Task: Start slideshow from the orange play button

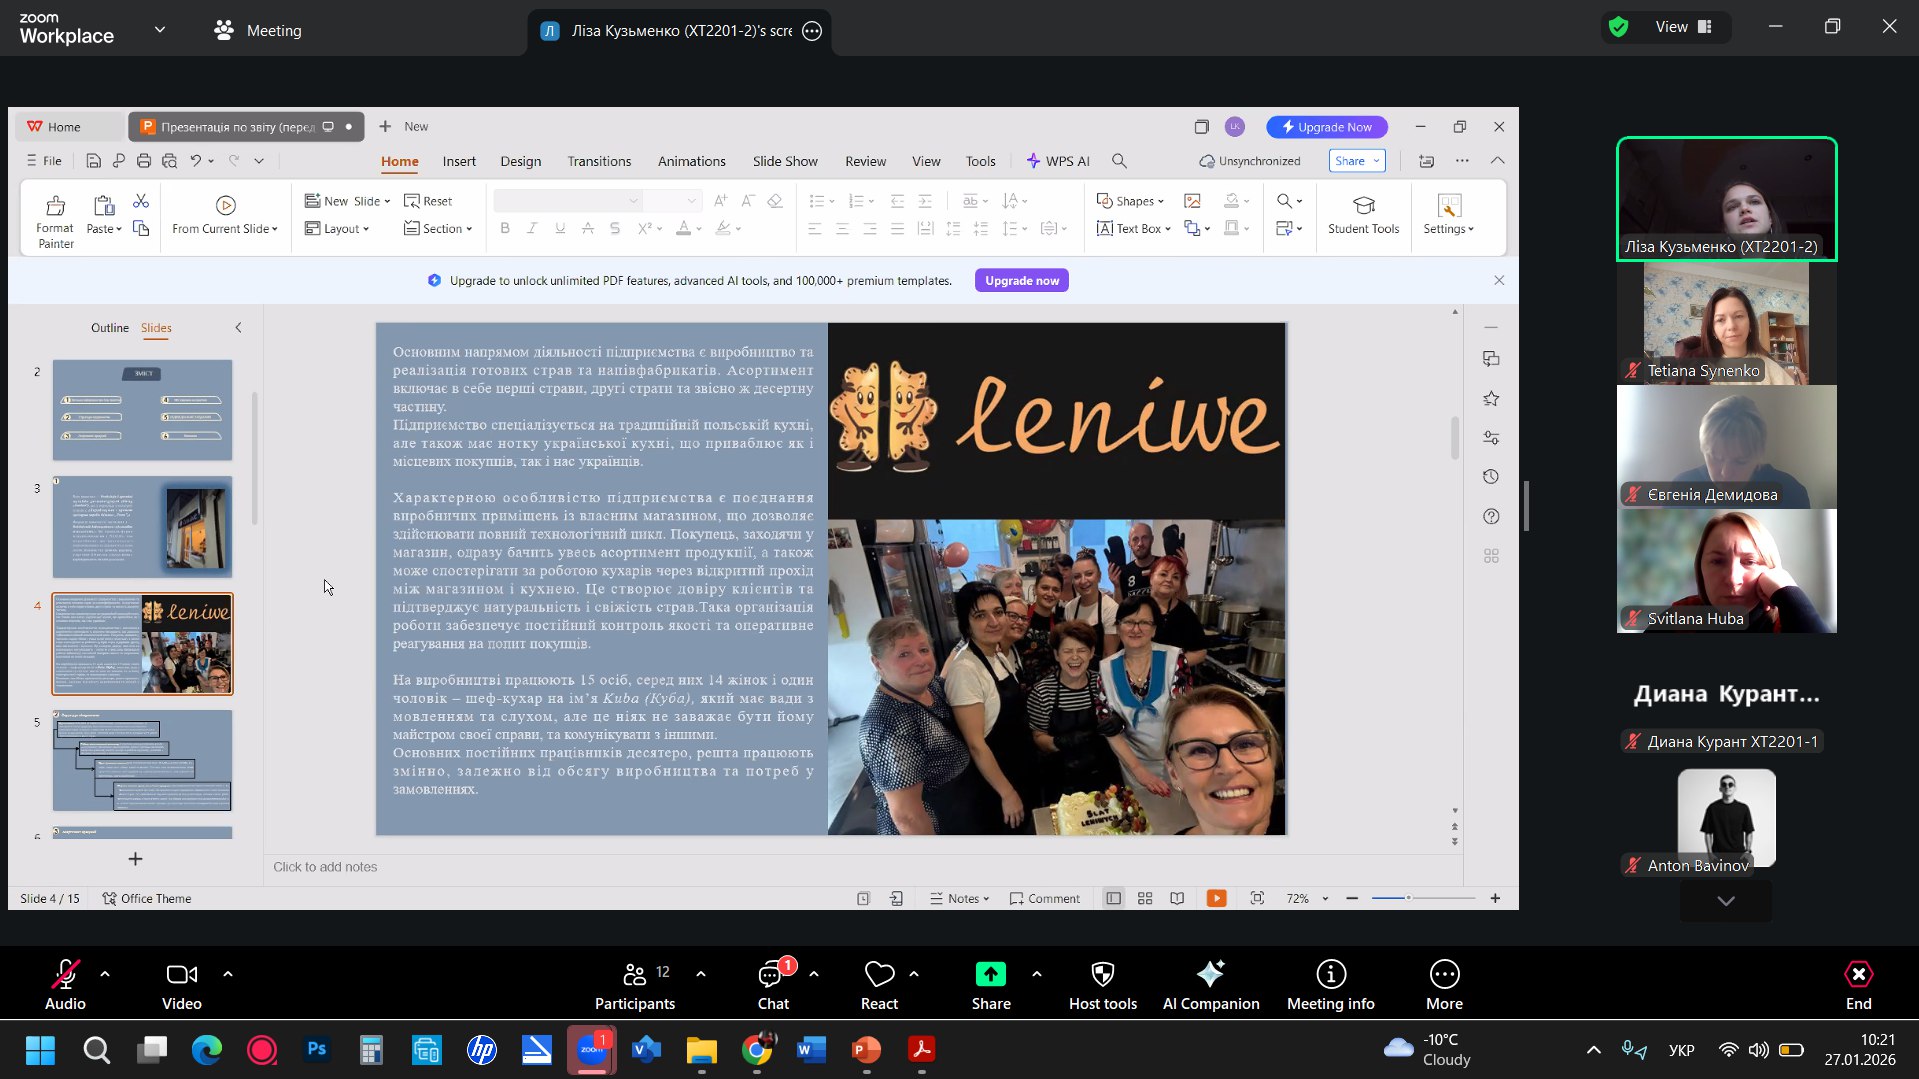Action: click(x=1216, y=898)
